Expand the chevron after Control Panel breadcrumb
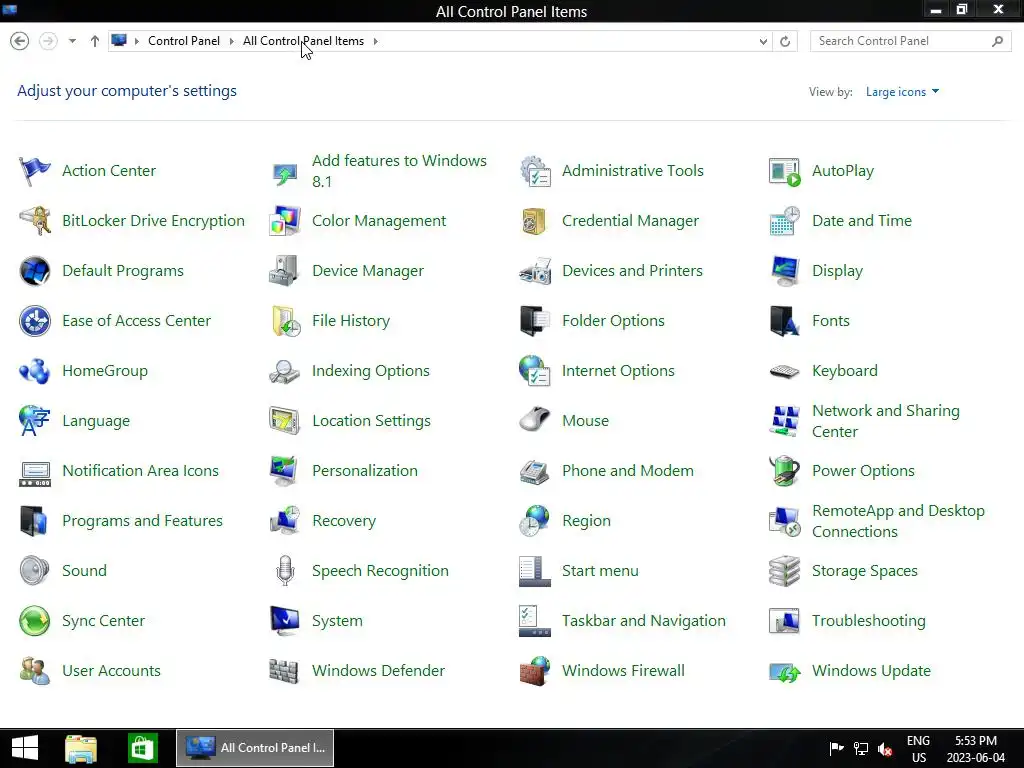The height and width of the screenshot is (768, 1024). [x=231, y=41]
